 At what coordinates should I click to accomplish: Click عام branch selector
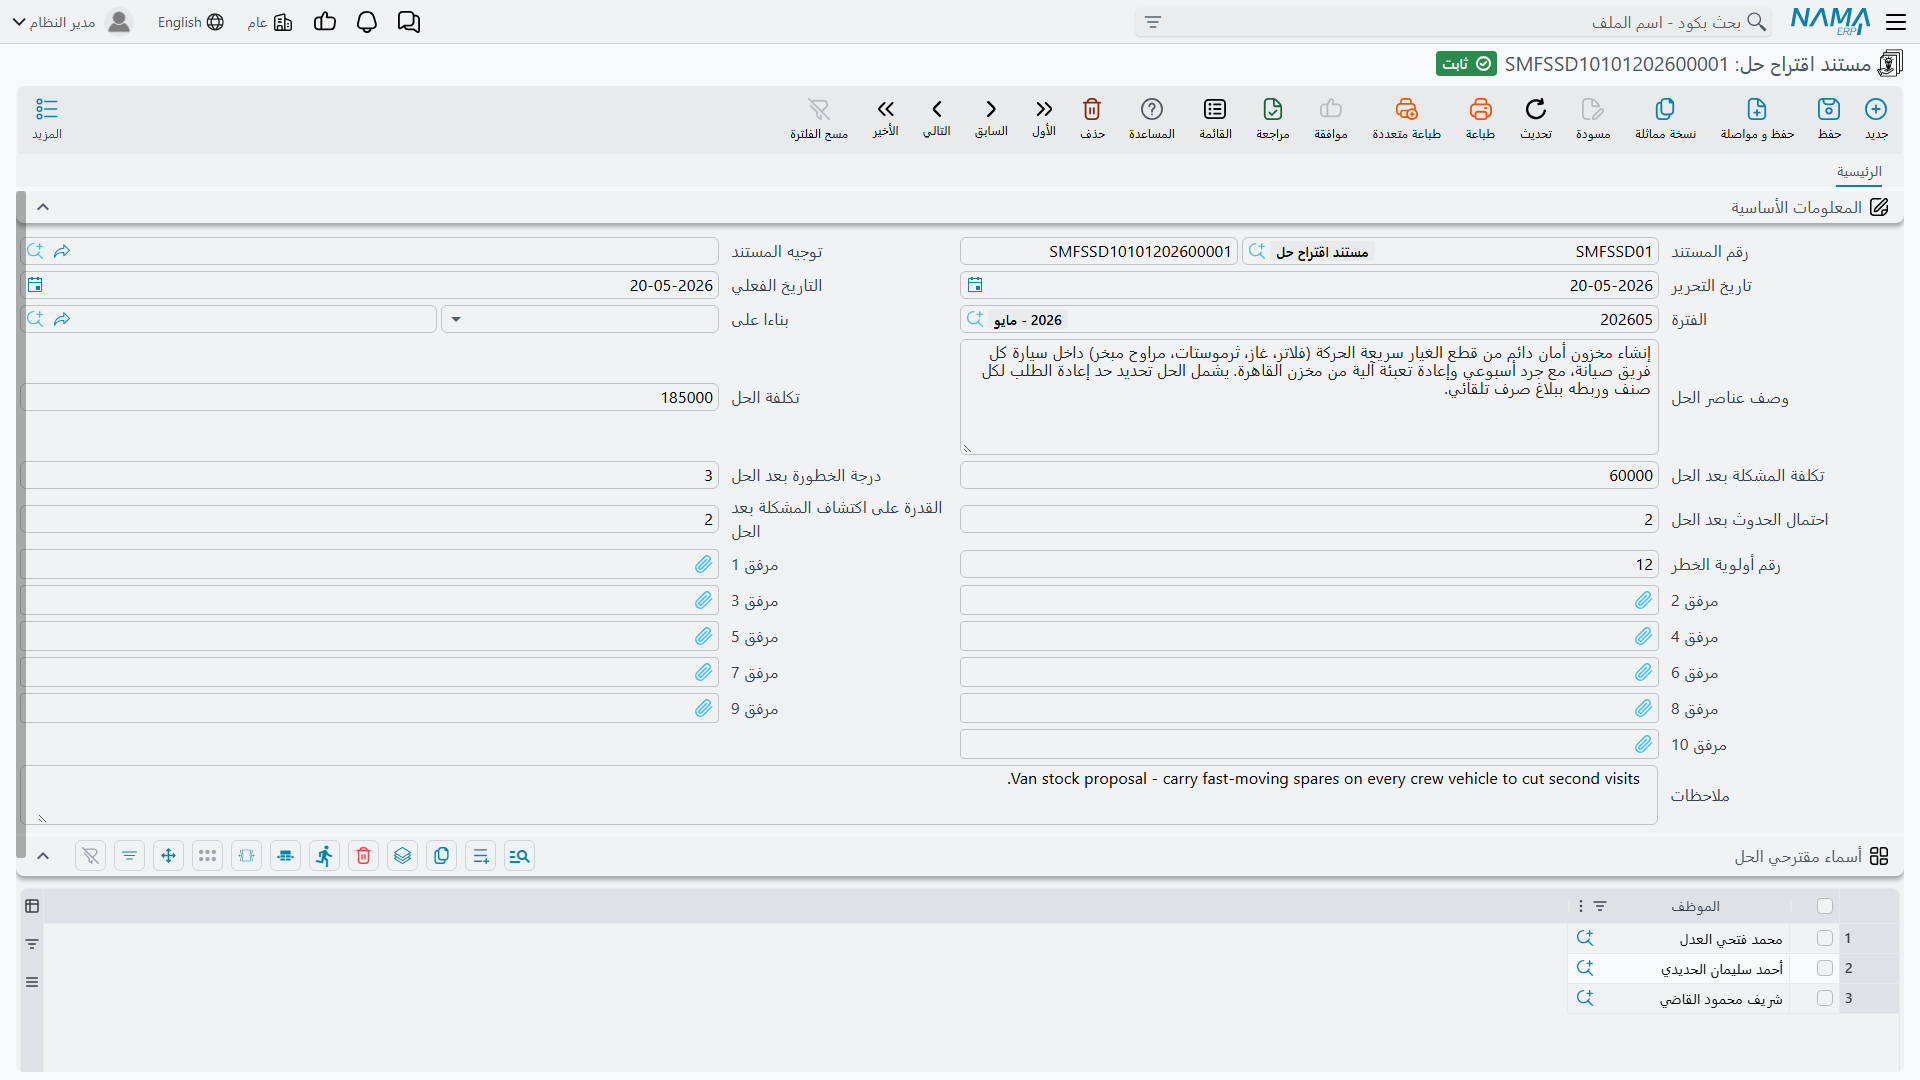pos(270,22)
